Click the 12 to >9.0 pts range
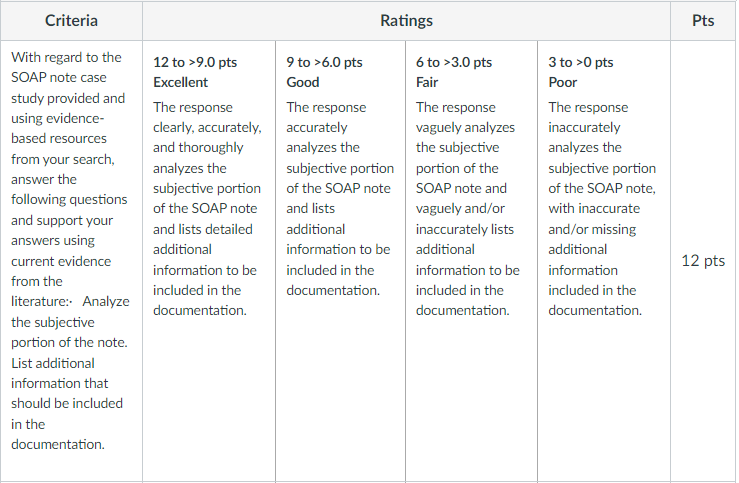 click(195, 62)
